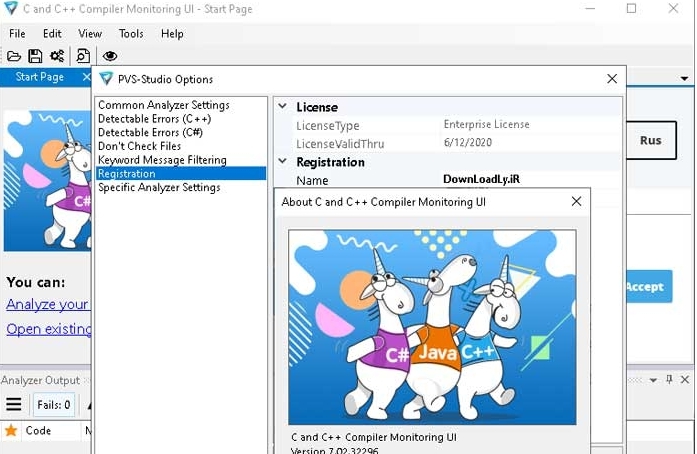
Task: Click the unicorn image on the Start Page
Action: [x=48, y=181]
